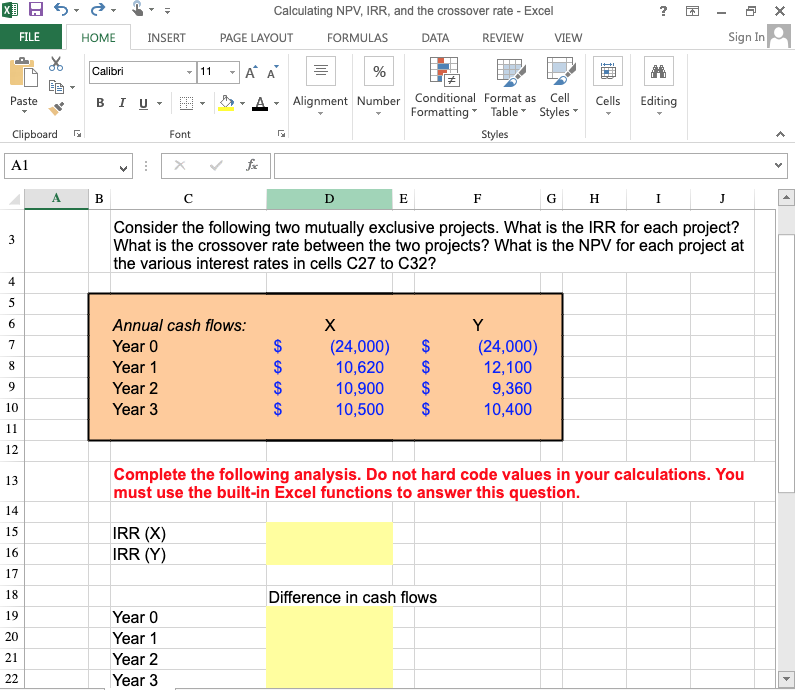Toggle Bold formatting
Image resolution: width=795 pixels, height=690 pixels.
[100, 103]
